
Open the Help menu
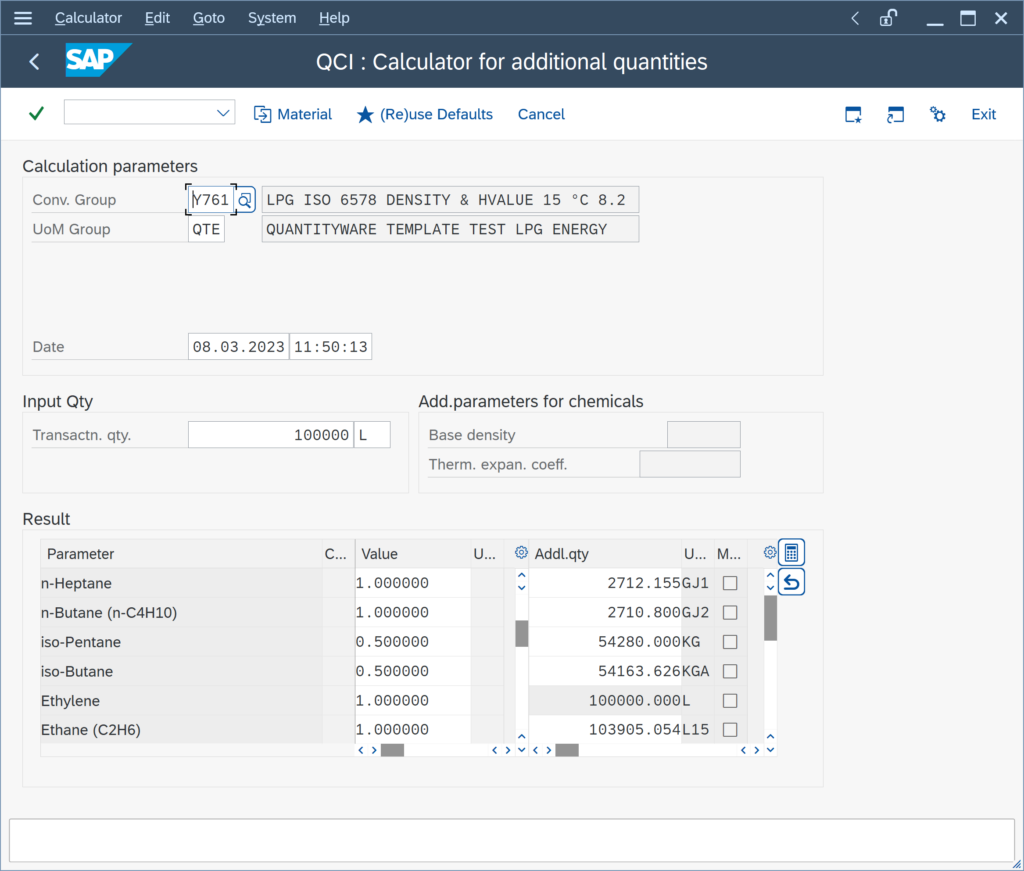334,18
